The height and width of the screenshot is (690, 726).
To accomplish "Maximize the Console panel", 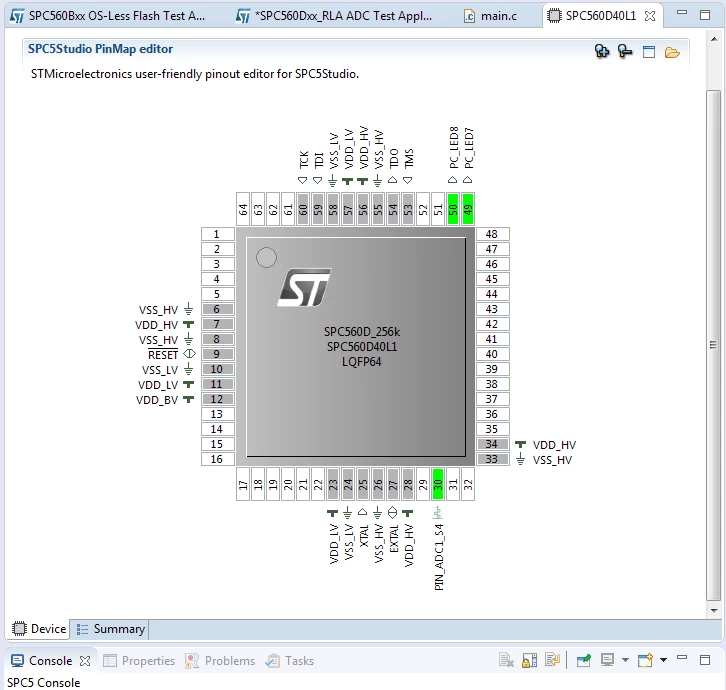I will 705,659.
